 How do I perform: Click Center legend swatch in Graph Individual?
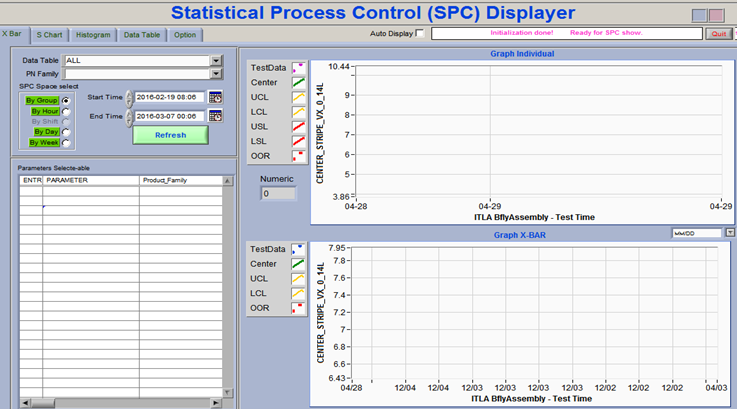[298, 83]
